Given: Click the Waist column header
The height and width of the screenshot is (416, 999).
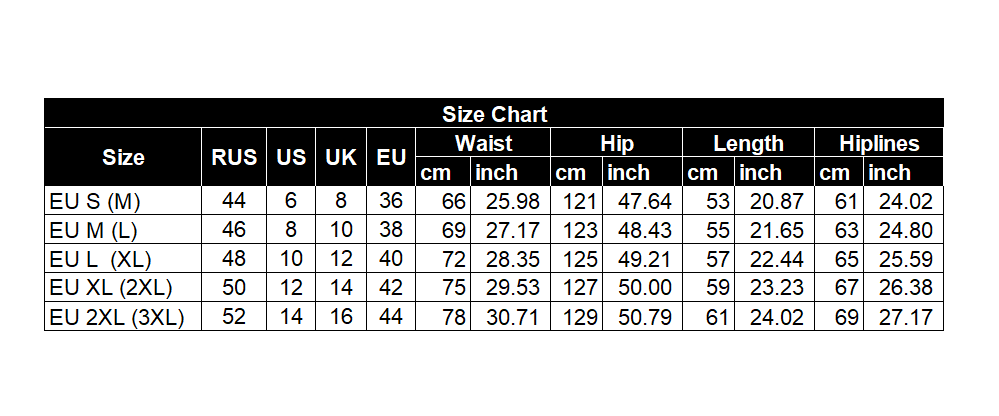Looking at the screenshot, I should click(483, 143).
